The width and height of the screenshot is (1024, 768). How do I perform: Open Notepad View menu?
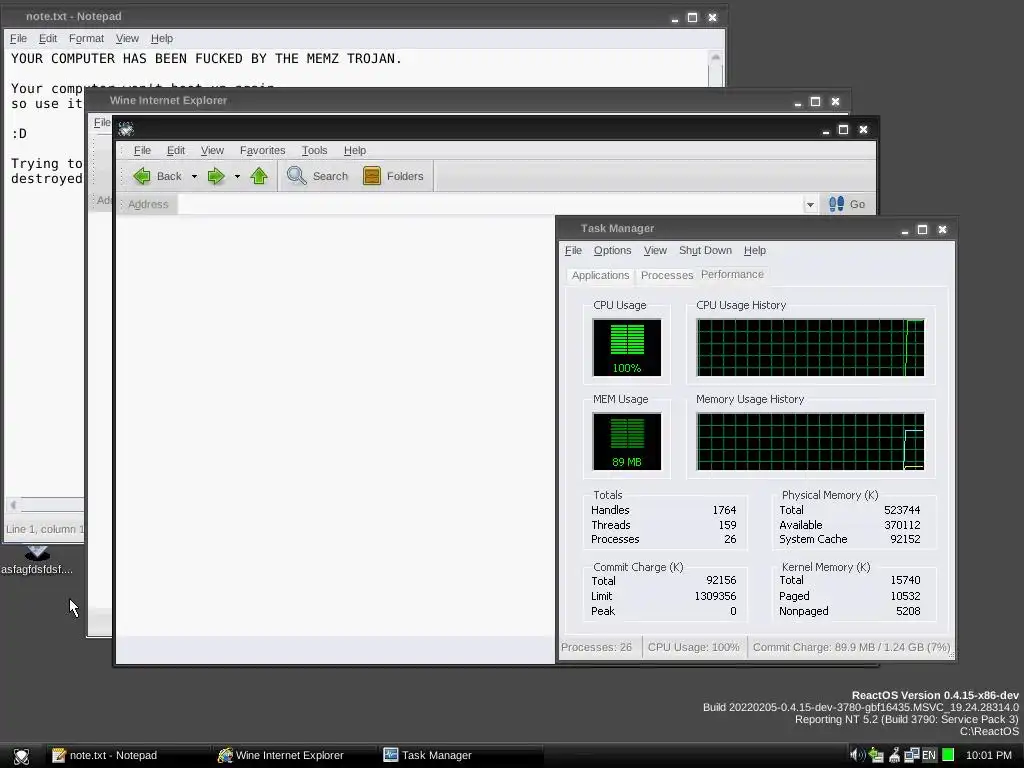tap(127, 39)
